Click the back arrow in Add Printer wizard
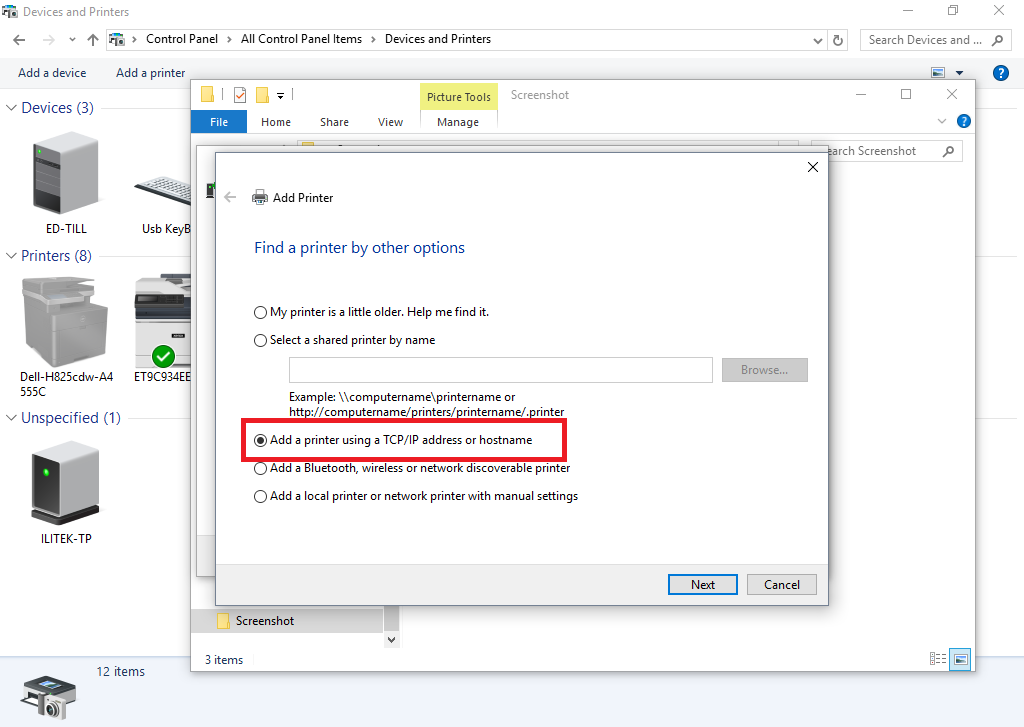1024x727 pixels. (x=230, y=198)
